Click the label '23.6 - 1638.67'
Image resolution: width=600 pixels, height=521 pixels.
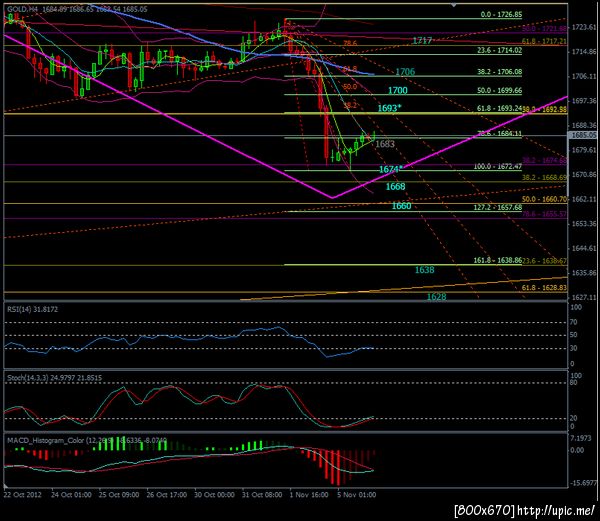pos(544,261)
